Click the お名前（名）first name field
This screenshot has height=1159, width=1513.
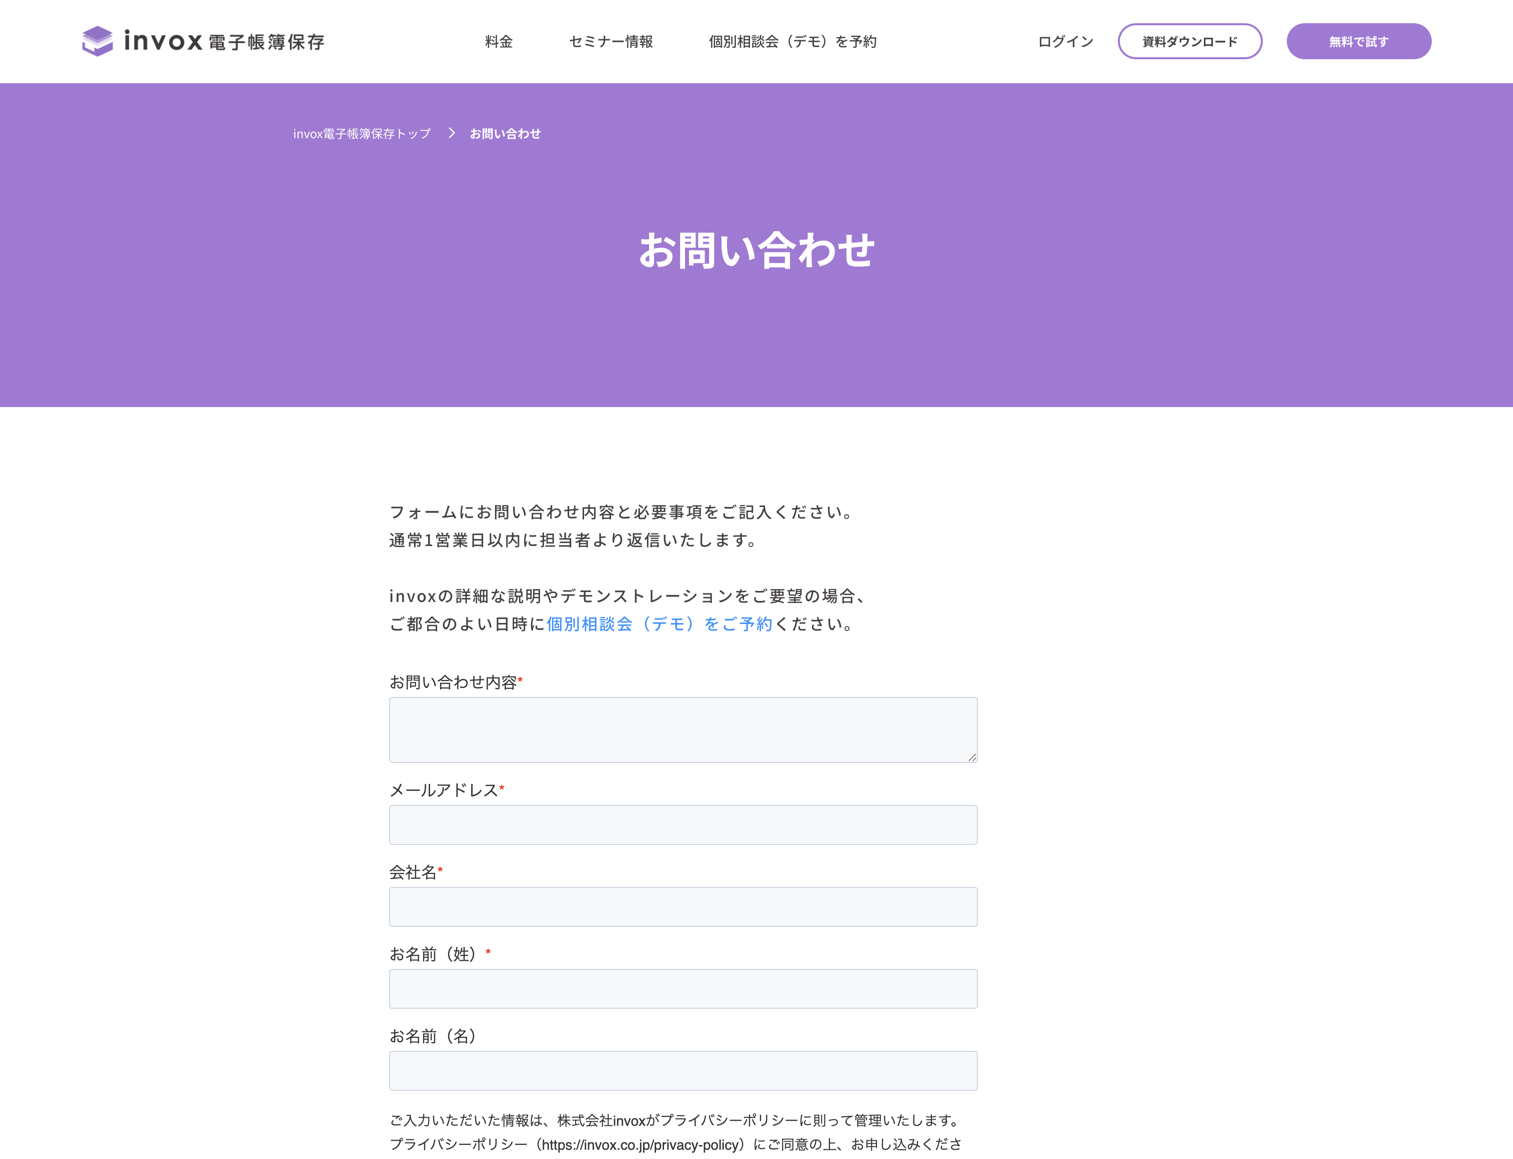[683, 1070]
